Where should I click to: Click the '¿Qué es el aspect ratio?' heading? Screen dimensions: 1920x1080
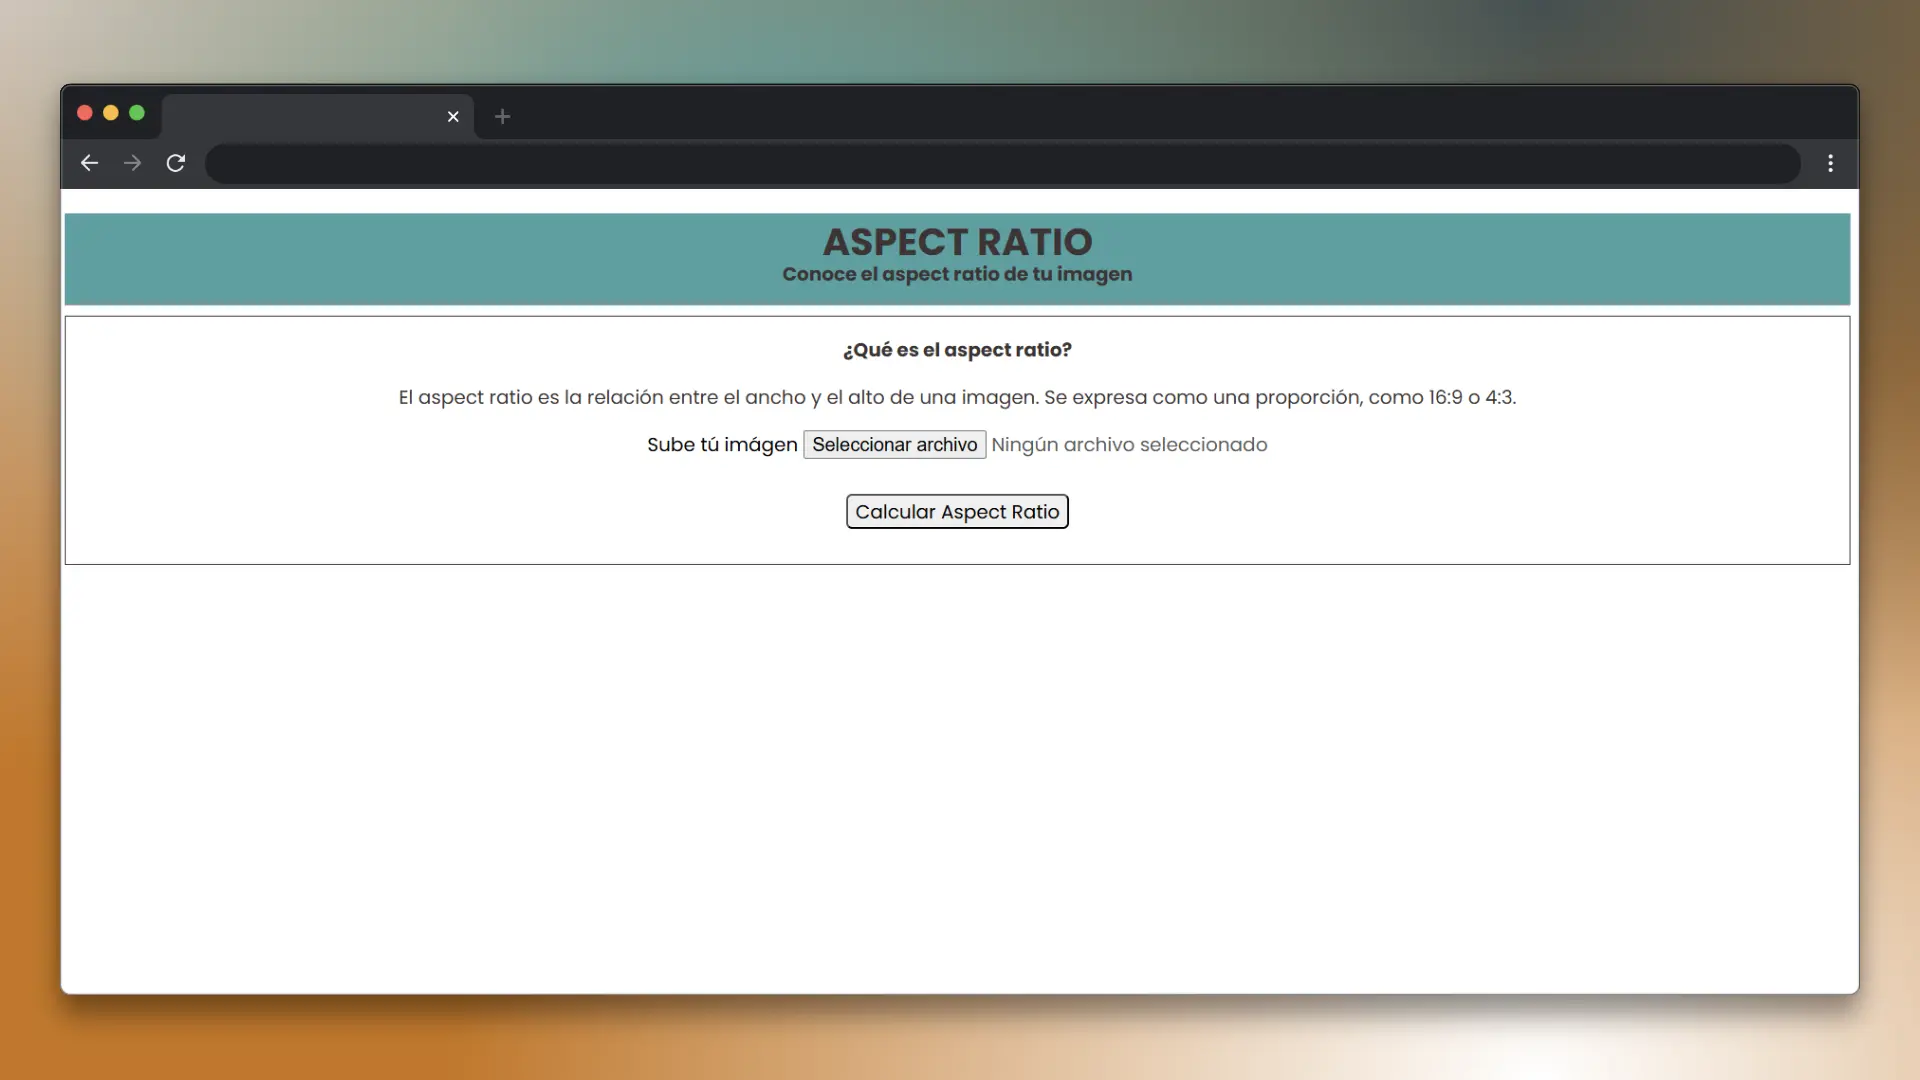pos(957,350)
